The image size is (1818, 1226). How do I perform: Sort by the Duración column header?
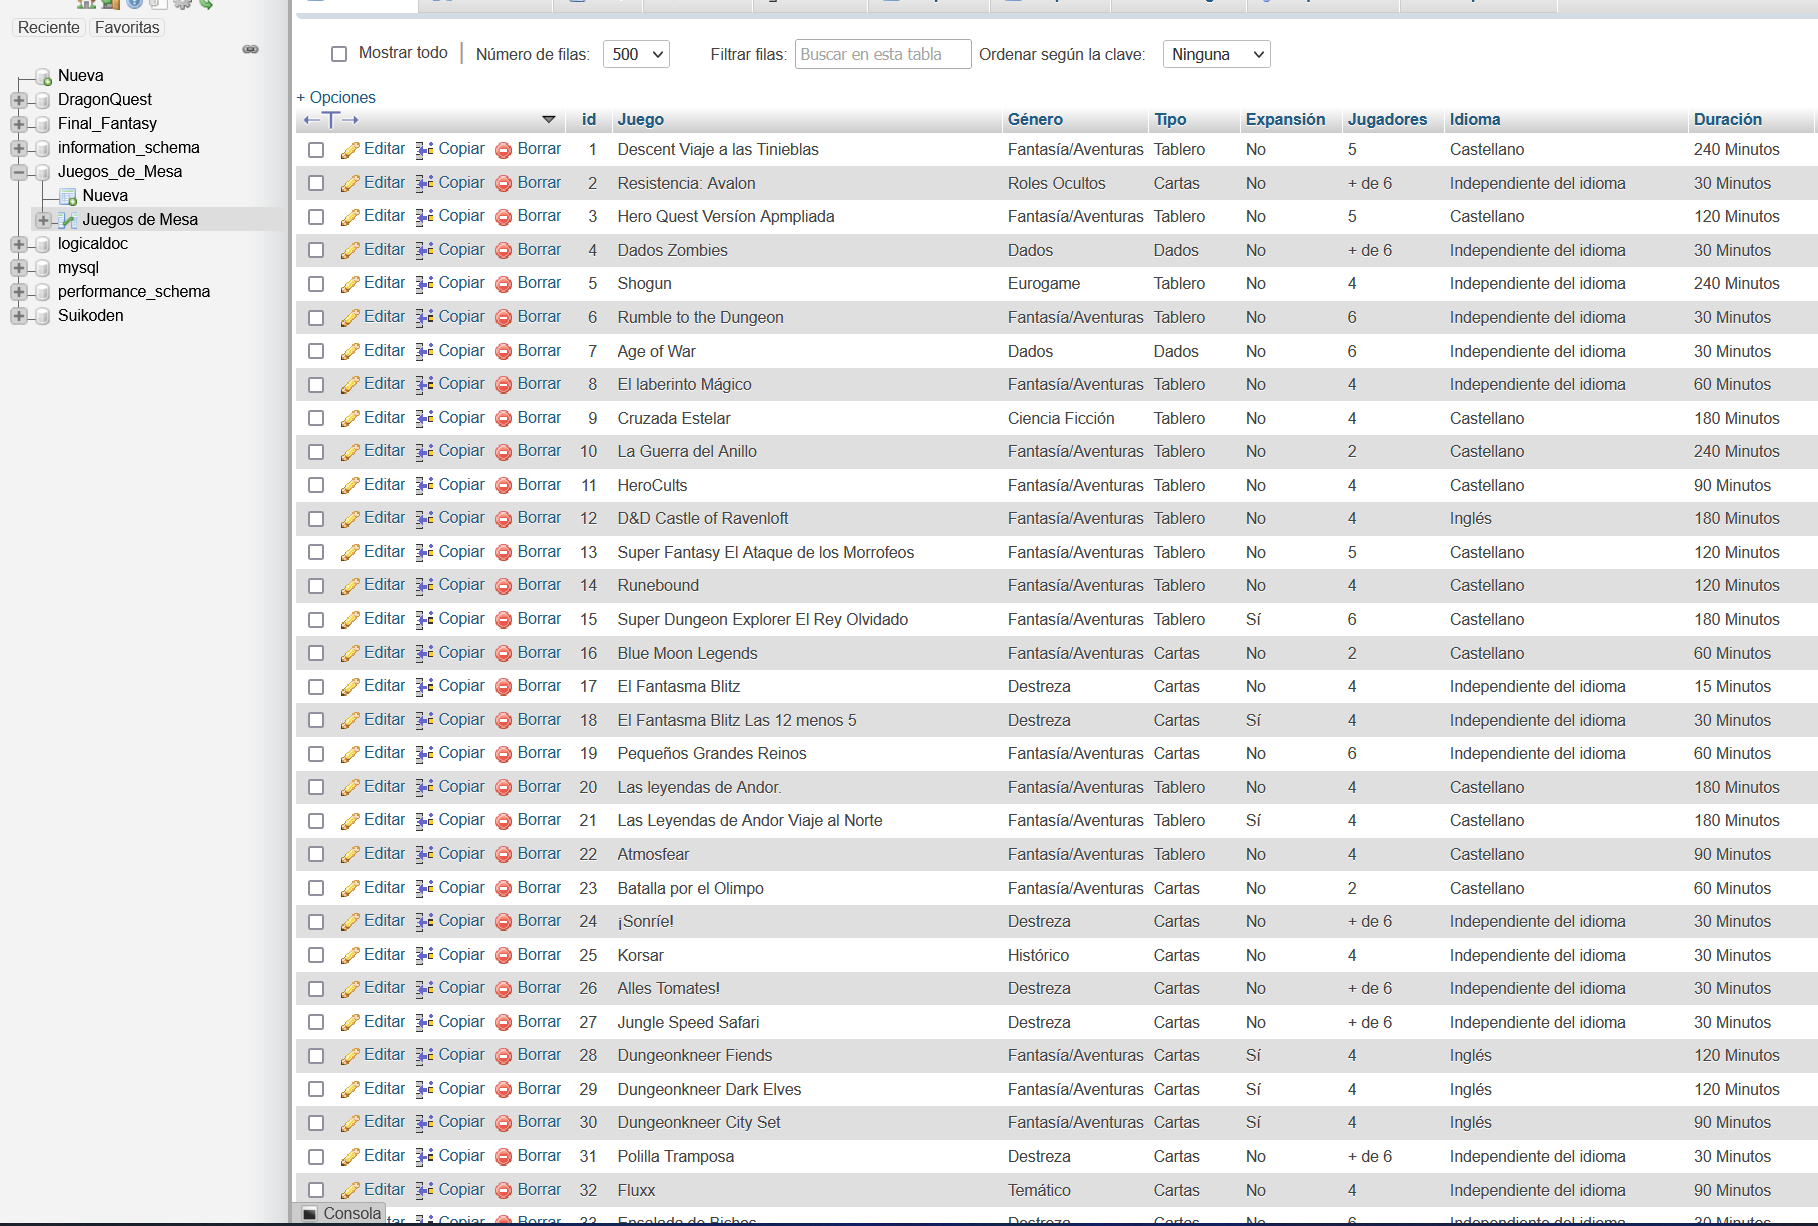(1728, 119)
